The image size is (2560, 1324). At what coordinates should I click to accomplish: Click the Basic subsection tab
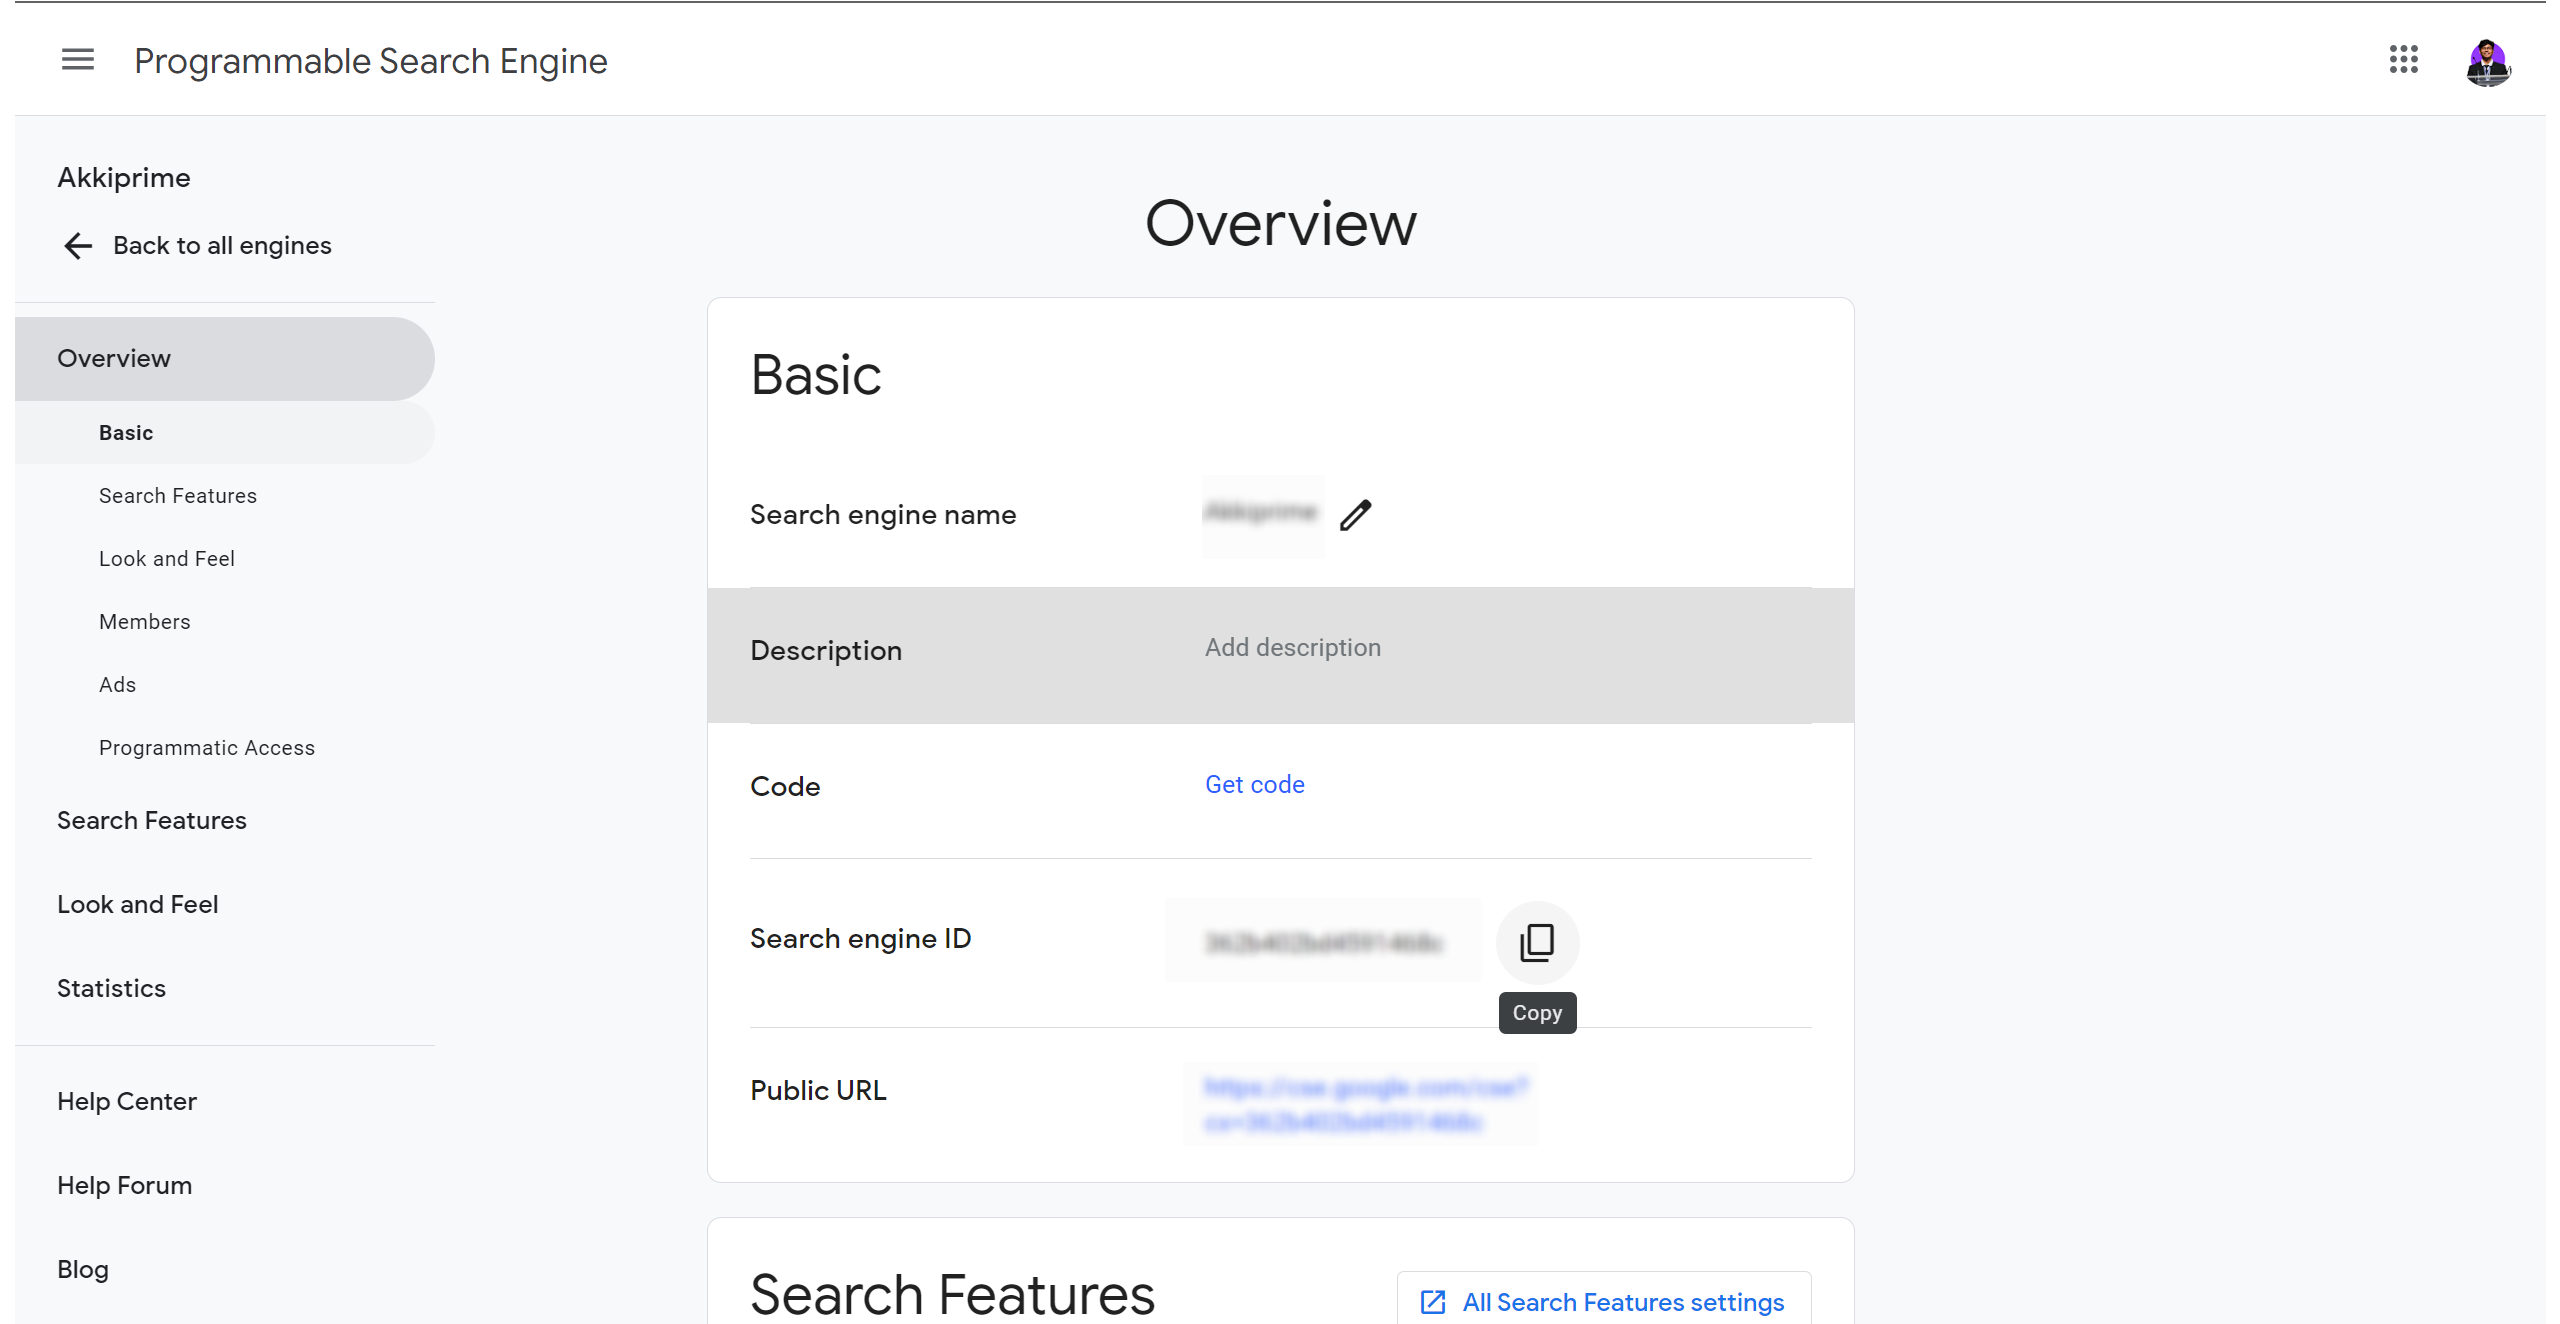pyautogui.click(x=127, y=432)
